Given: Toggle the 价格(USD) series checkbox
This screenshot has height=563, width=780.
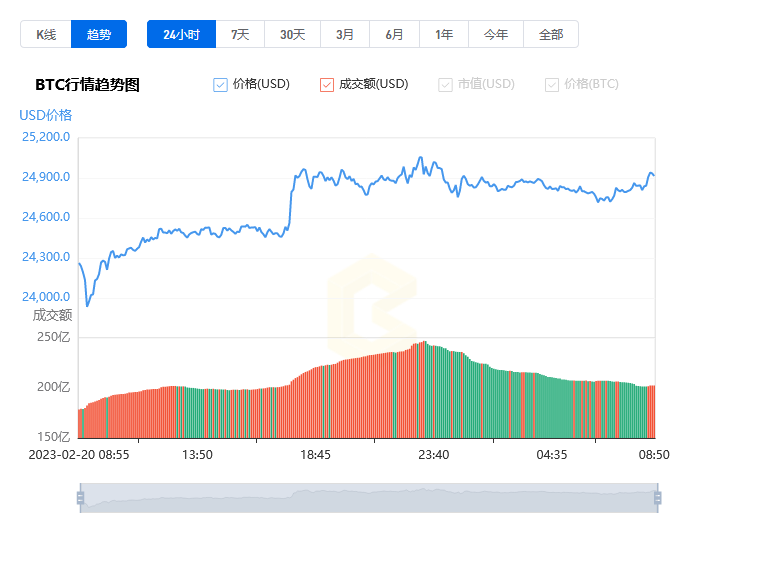Looking at the screenshot, I should [x=220, y=85].
